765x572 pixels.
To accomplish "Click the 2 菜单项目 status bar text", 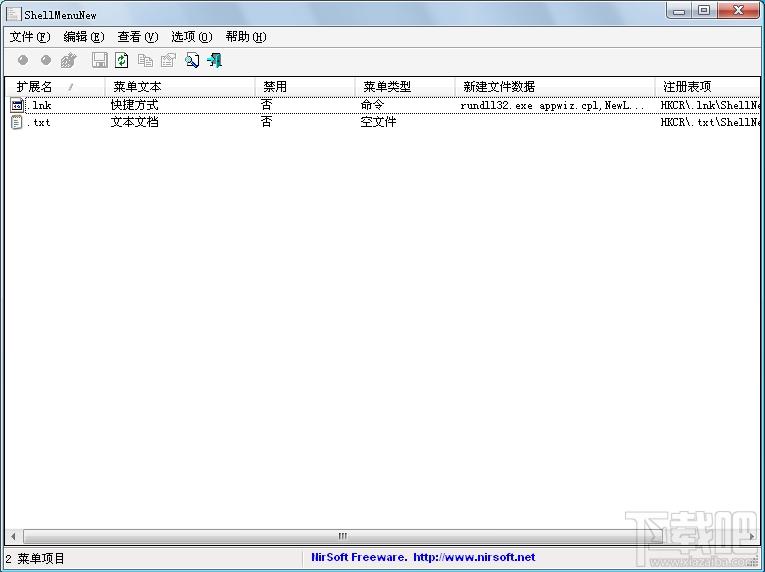I will (x=35, y=558).
